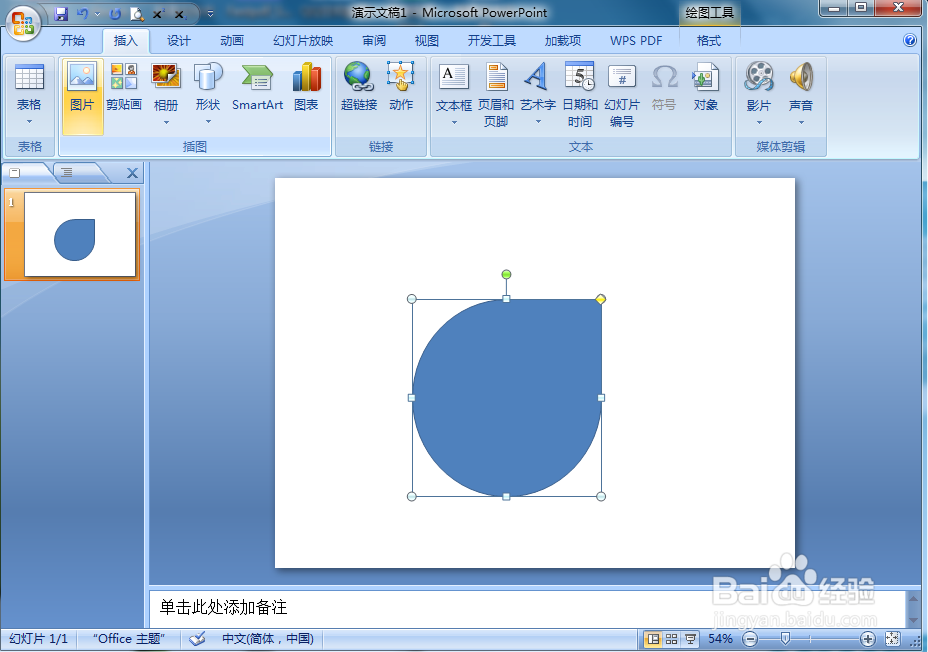This screenshot has width=928, height=652.
Task: Open the Office button menu
Action: (x=24, y=24)
